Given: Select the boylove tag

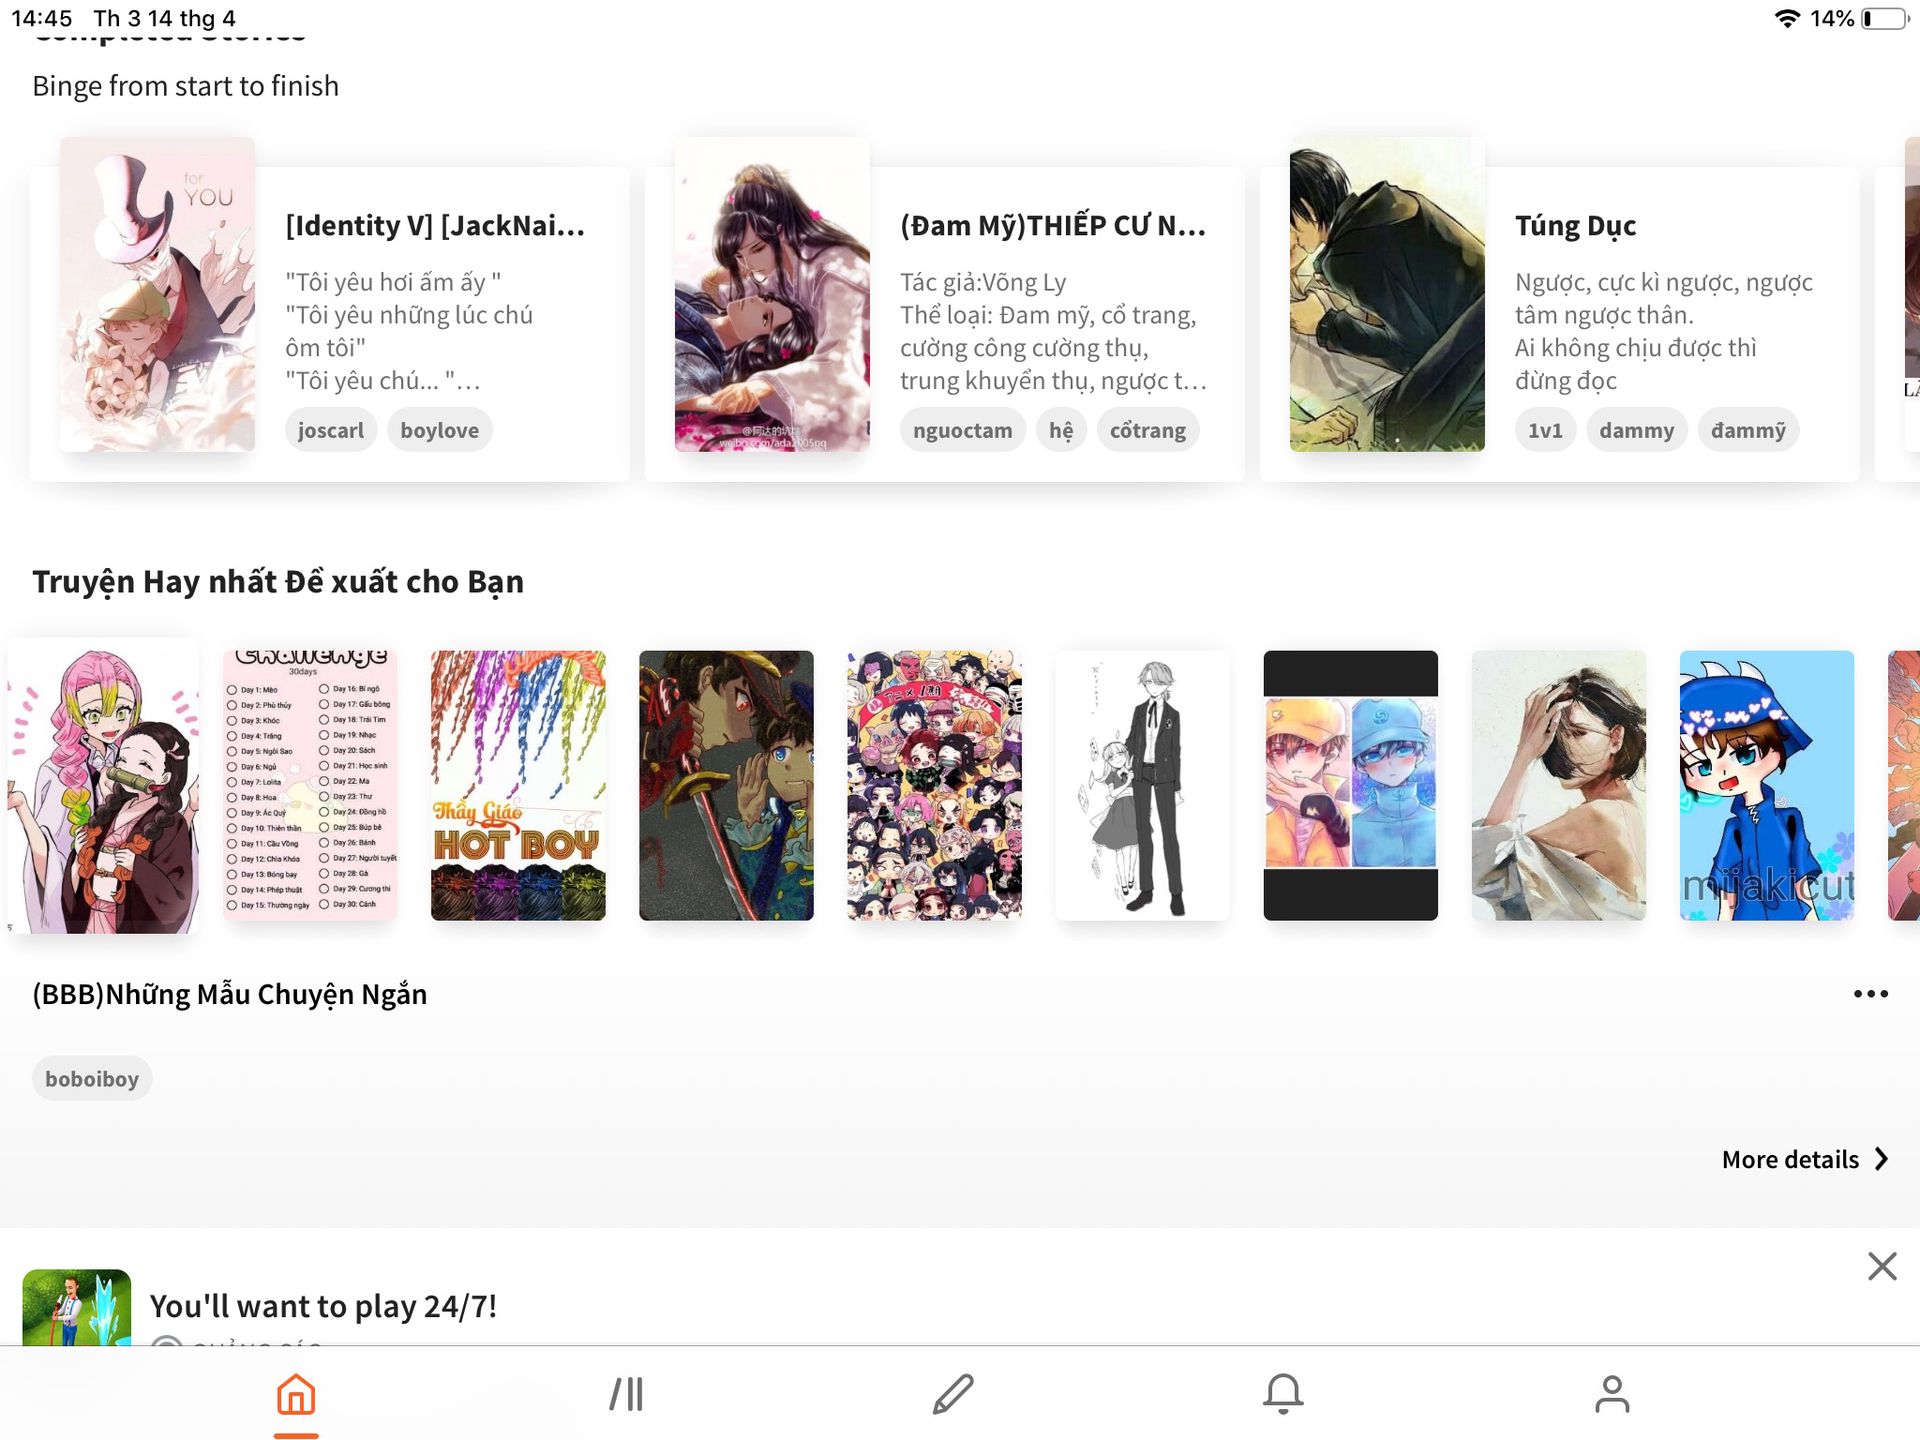Looking at the screenshot, I should 439,430.
